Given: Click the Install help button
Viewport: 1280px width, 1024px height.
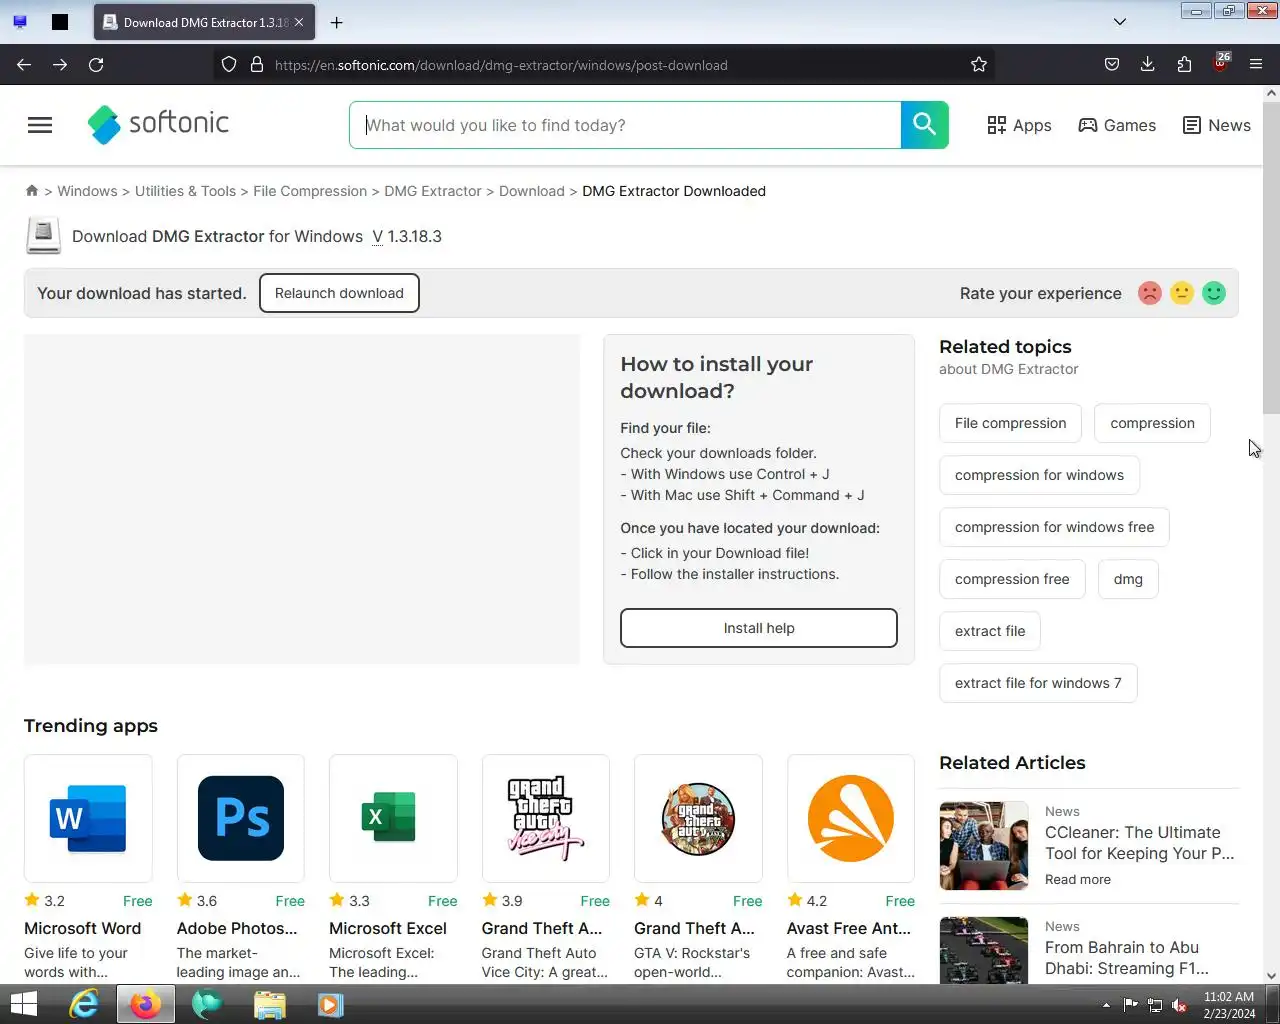Looking at the screenshot, I should pos(759,628).
